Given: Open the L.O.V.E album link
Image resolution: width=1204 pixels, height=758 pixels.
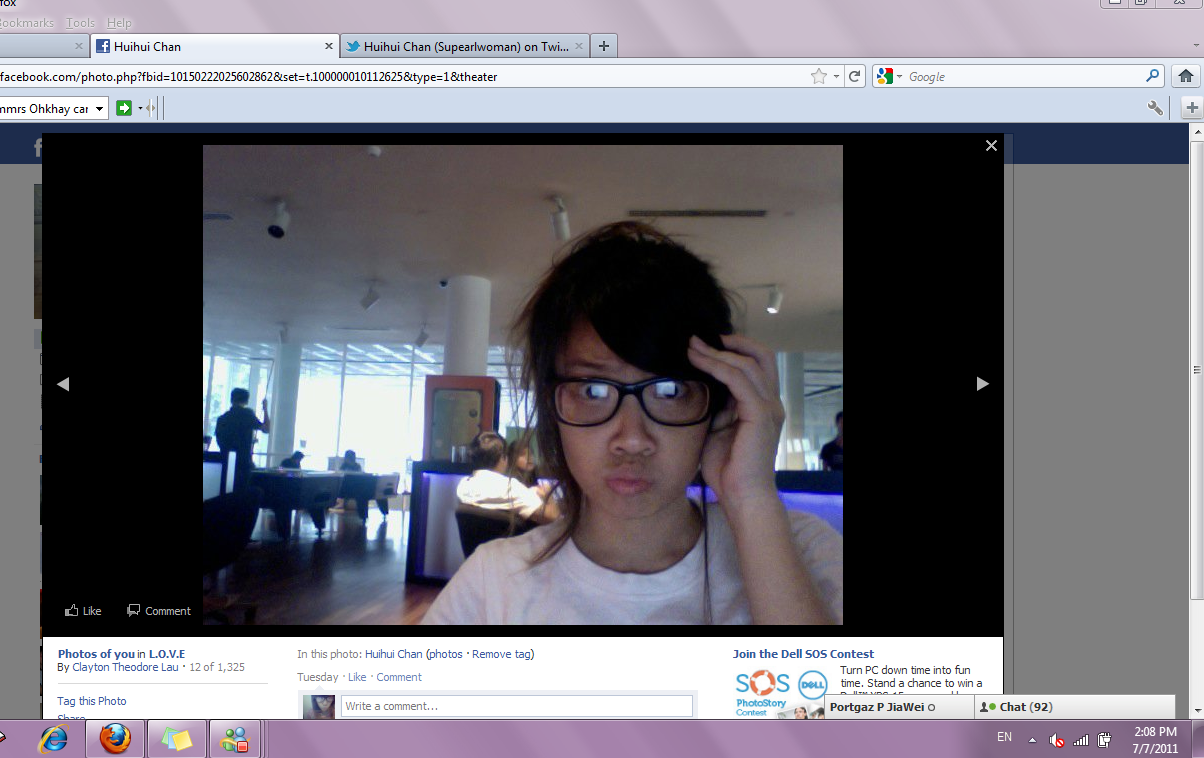Looking at the screenshot, I should tap(167, 654).
